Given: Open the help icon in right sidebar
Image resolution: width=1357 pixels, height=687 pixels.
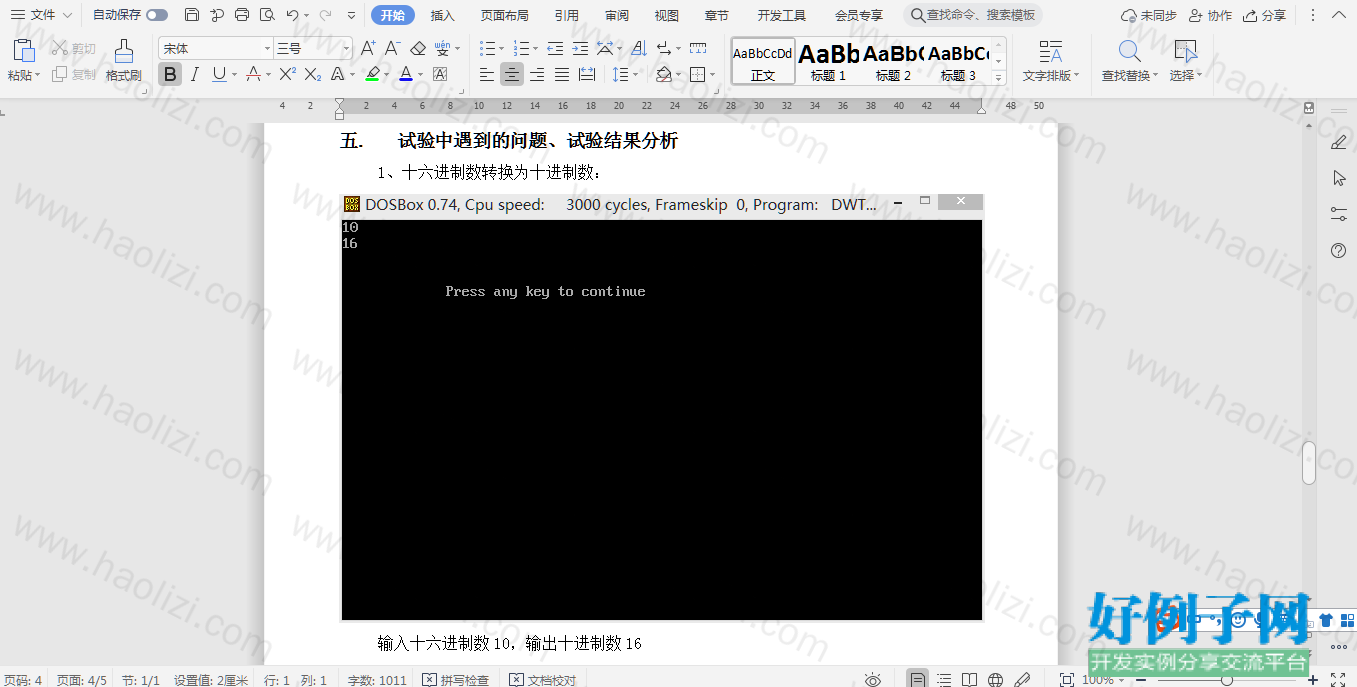Looking at the screenshot, I should click(1339, 250).
